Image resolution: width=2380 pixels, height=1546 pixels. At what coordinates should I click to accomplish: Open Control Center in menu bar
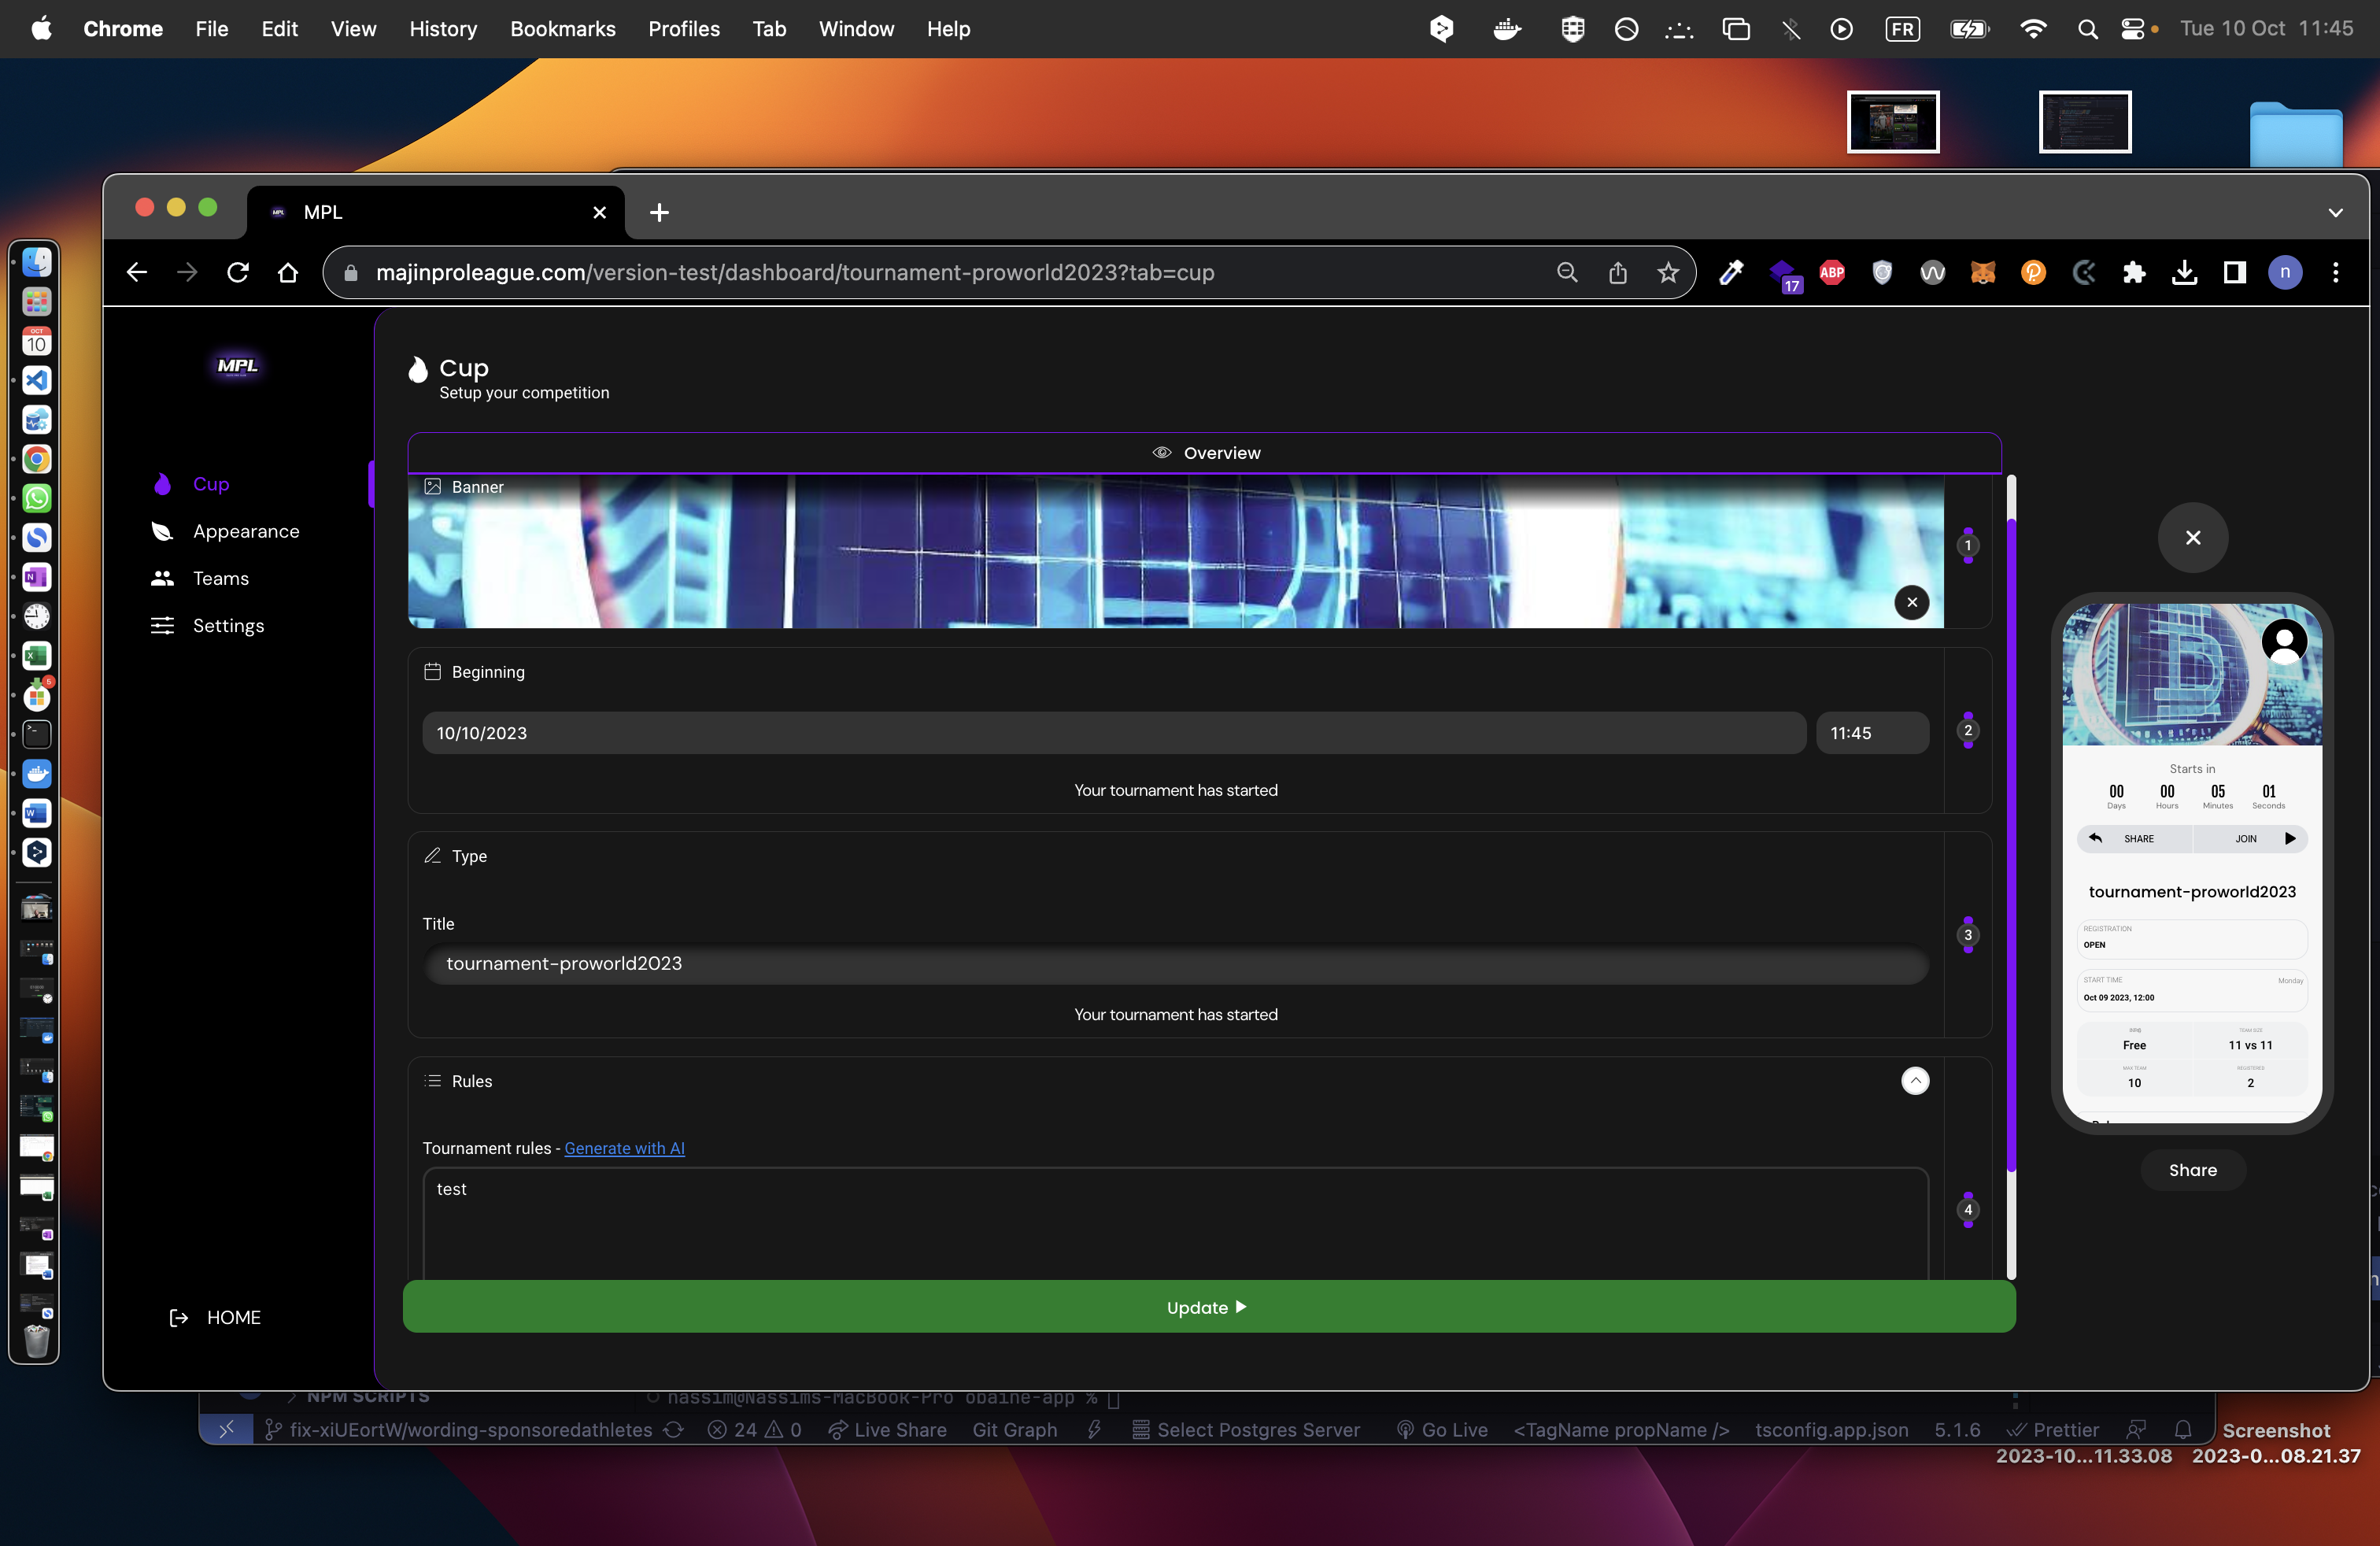tap(2132, 29)
